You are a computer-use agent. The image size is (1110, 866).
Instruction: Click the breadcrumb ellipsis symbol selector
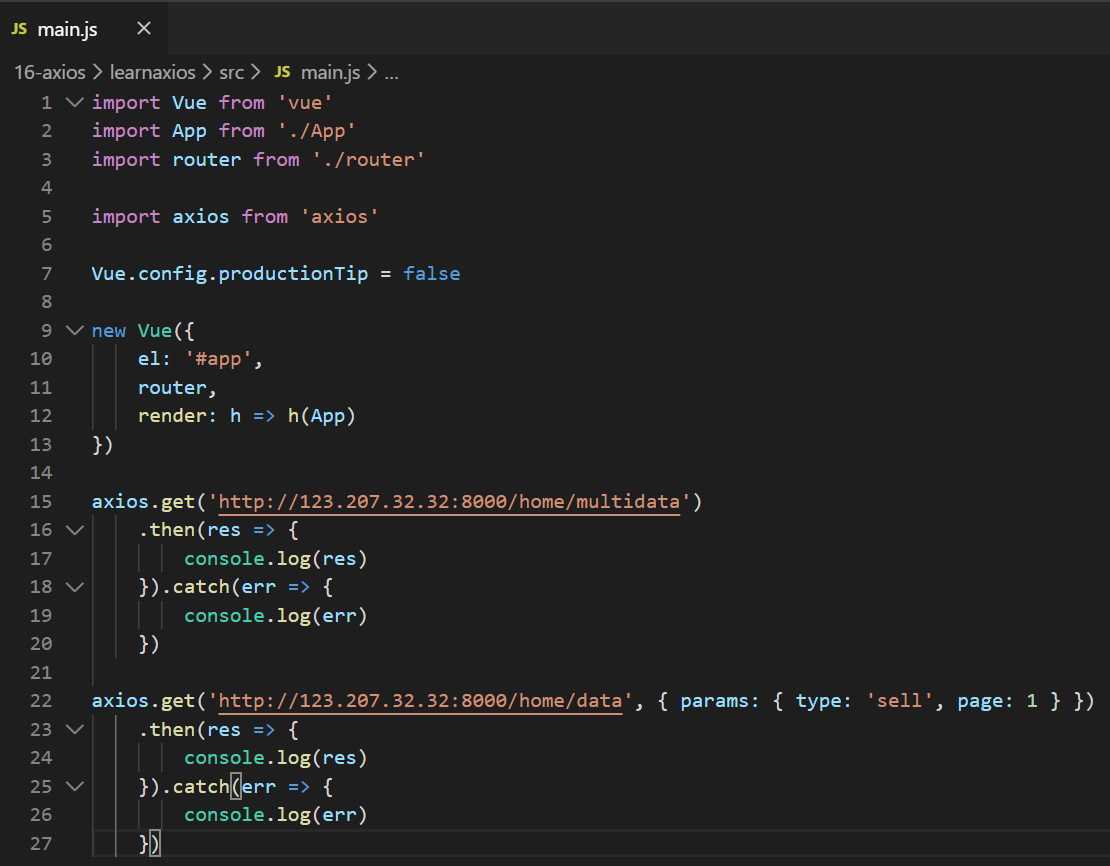[x=391, y=72]
